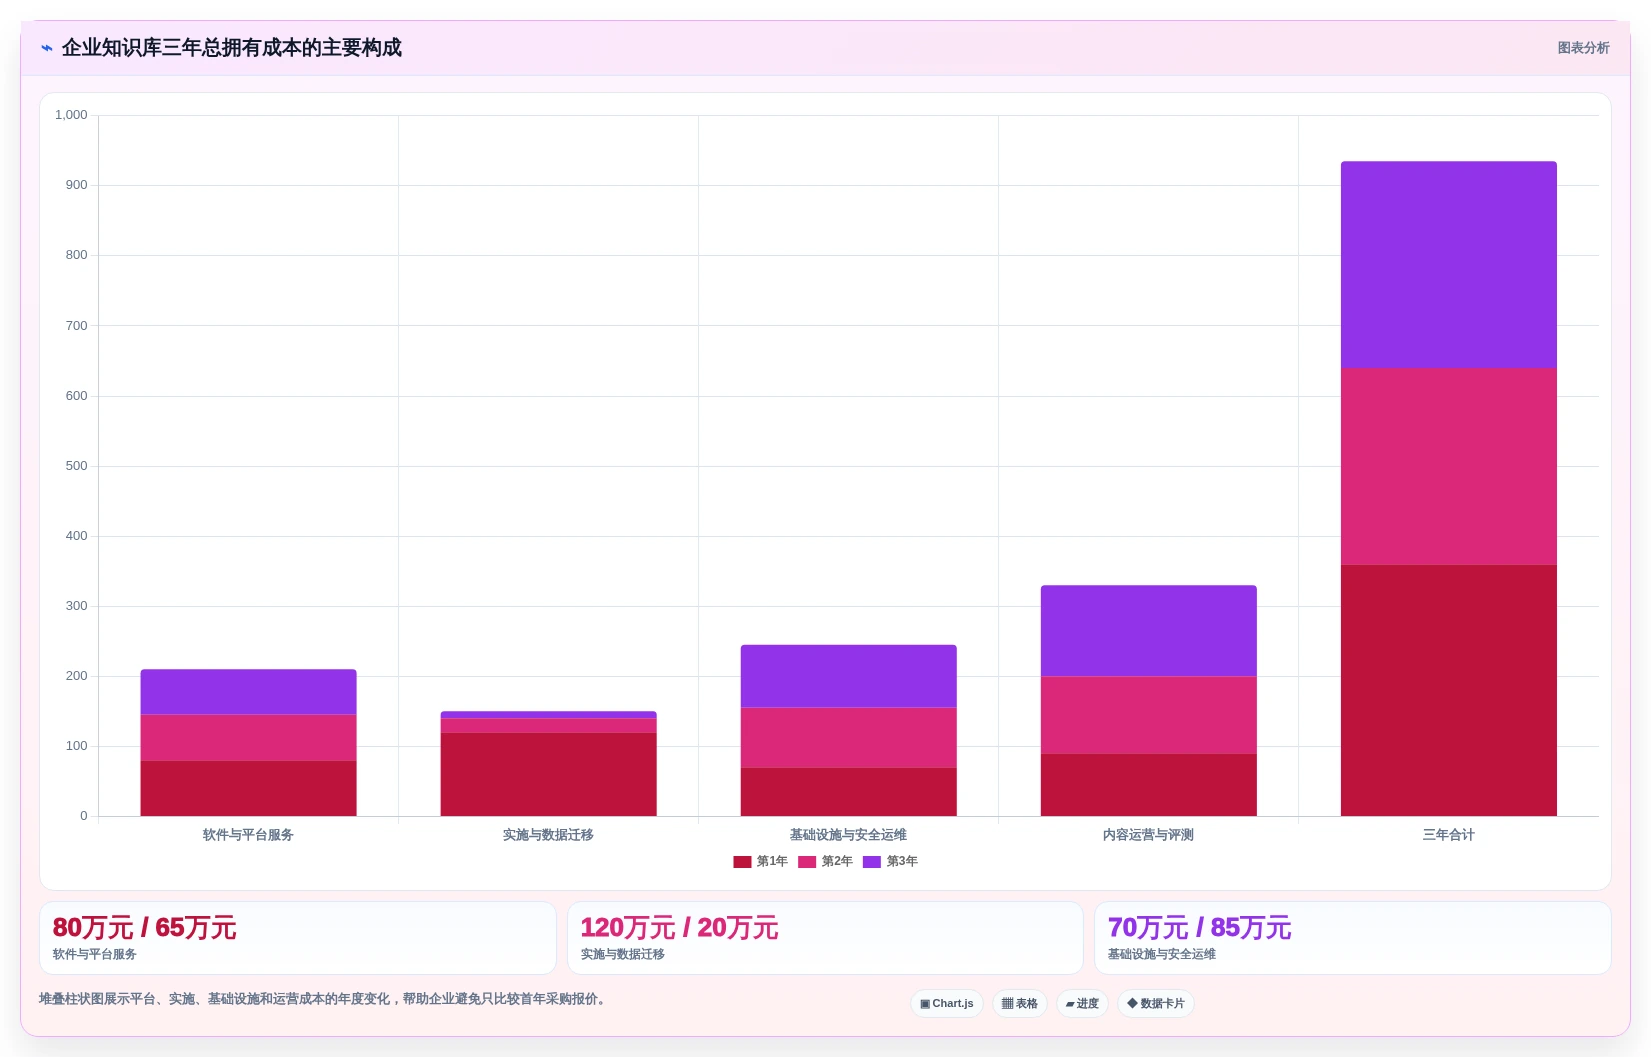The image size is (1651, 1057).
Task: Click the 软件与平台服务 caption in the stat card
Action: (94, 955)
